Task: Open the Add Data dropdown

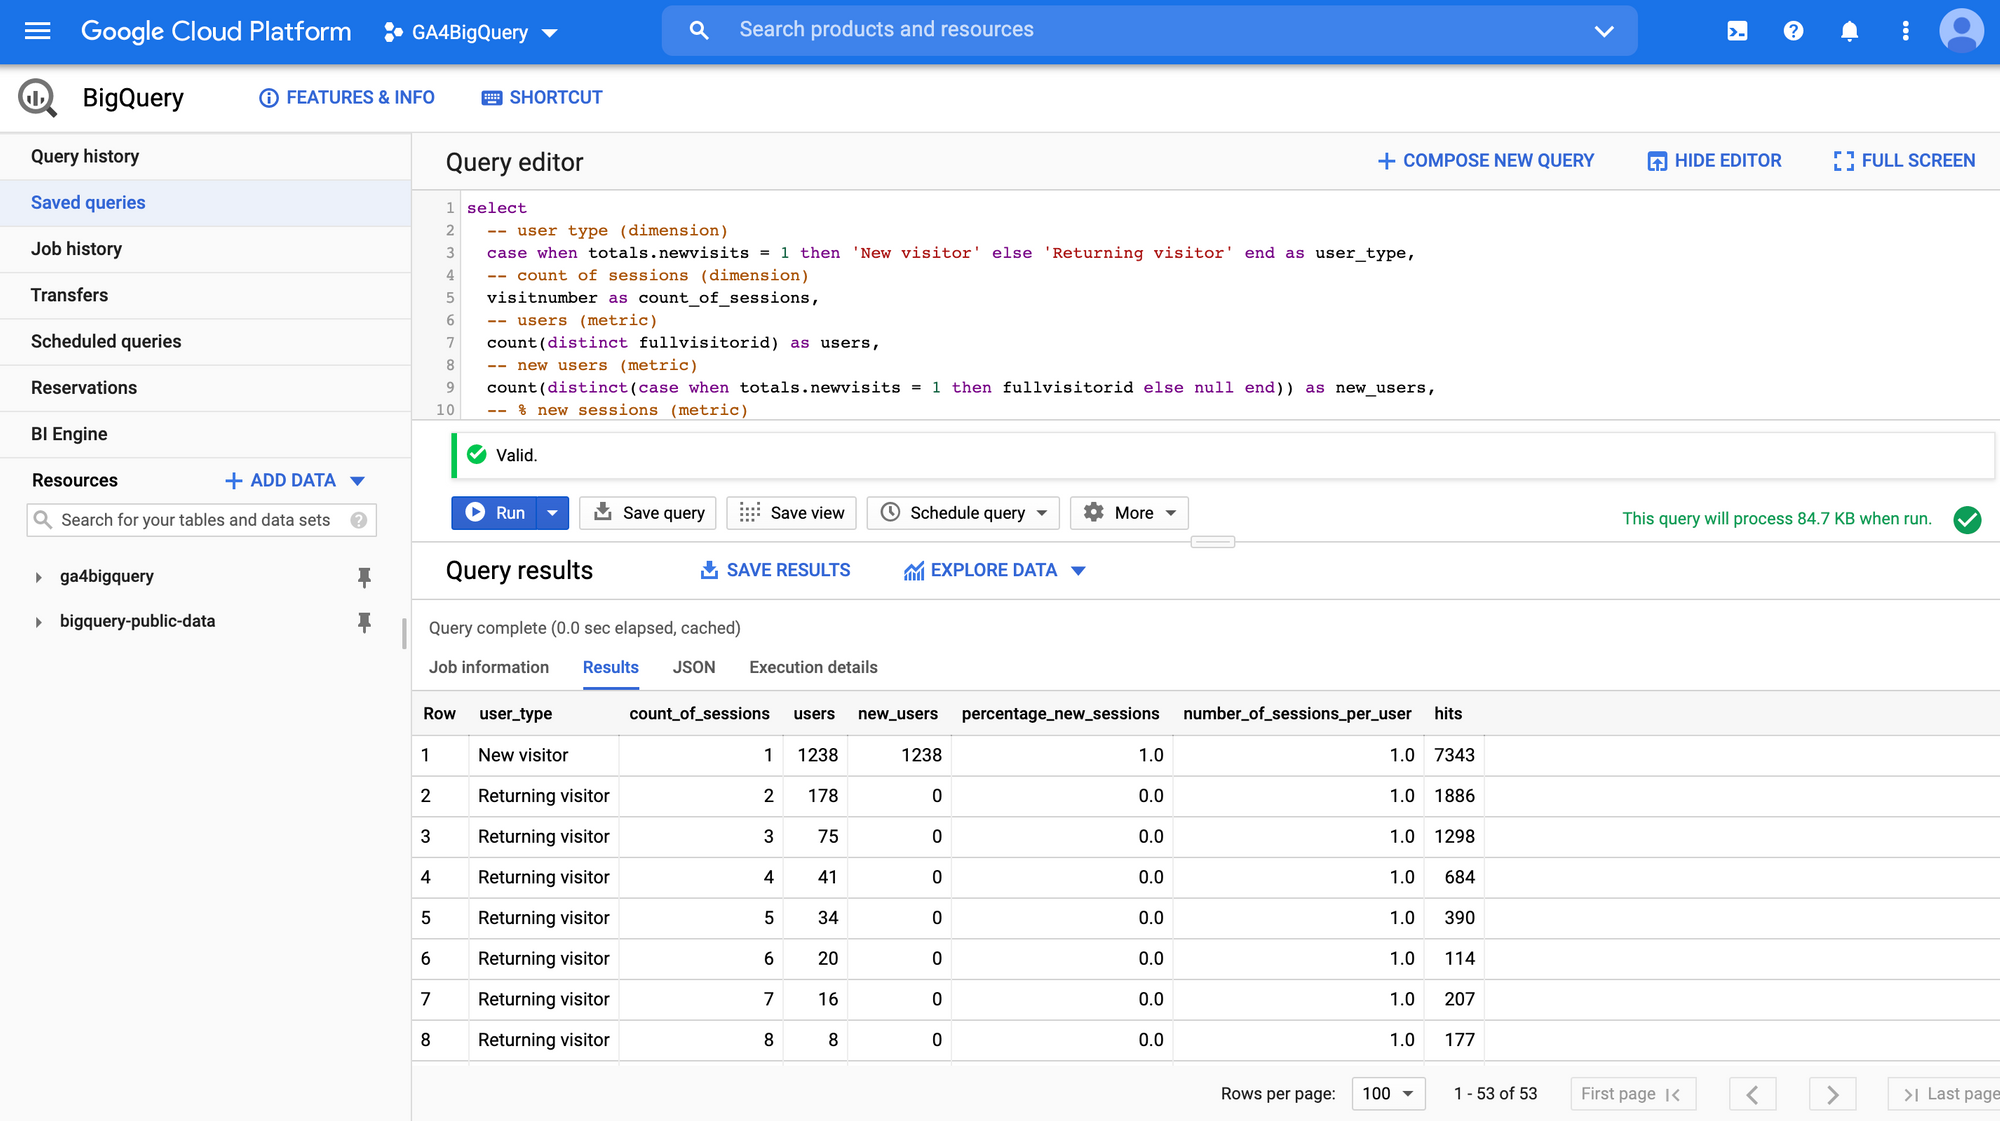Action: coord(296,481)
